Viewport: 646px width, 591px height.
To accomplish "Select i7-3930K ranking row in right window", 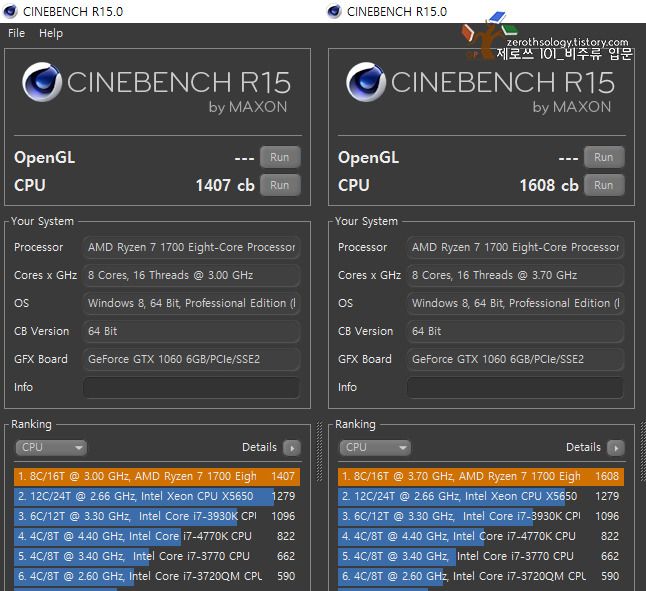I will click(481, 516).
